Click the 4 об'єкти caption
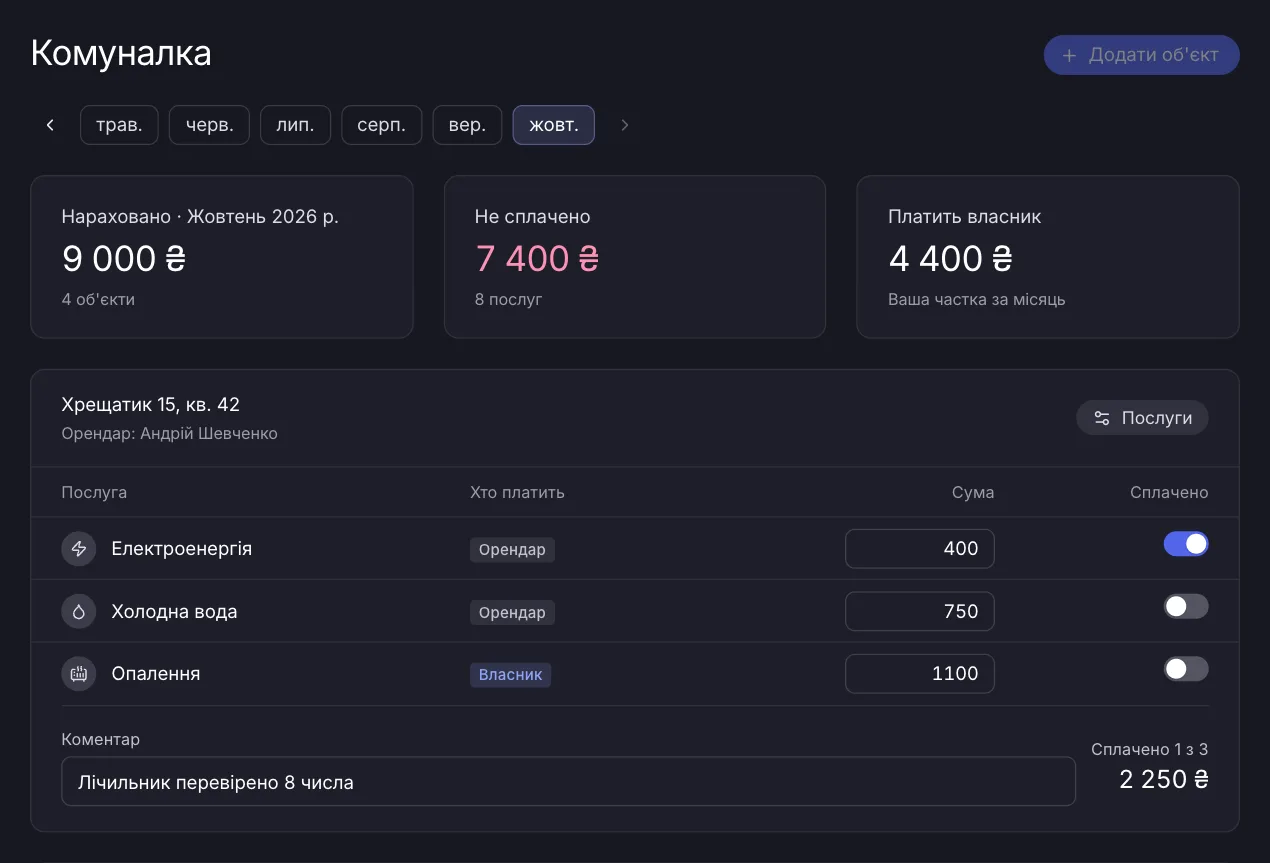The width and height of the screenshot is (1270, 863). pos(98,300)
